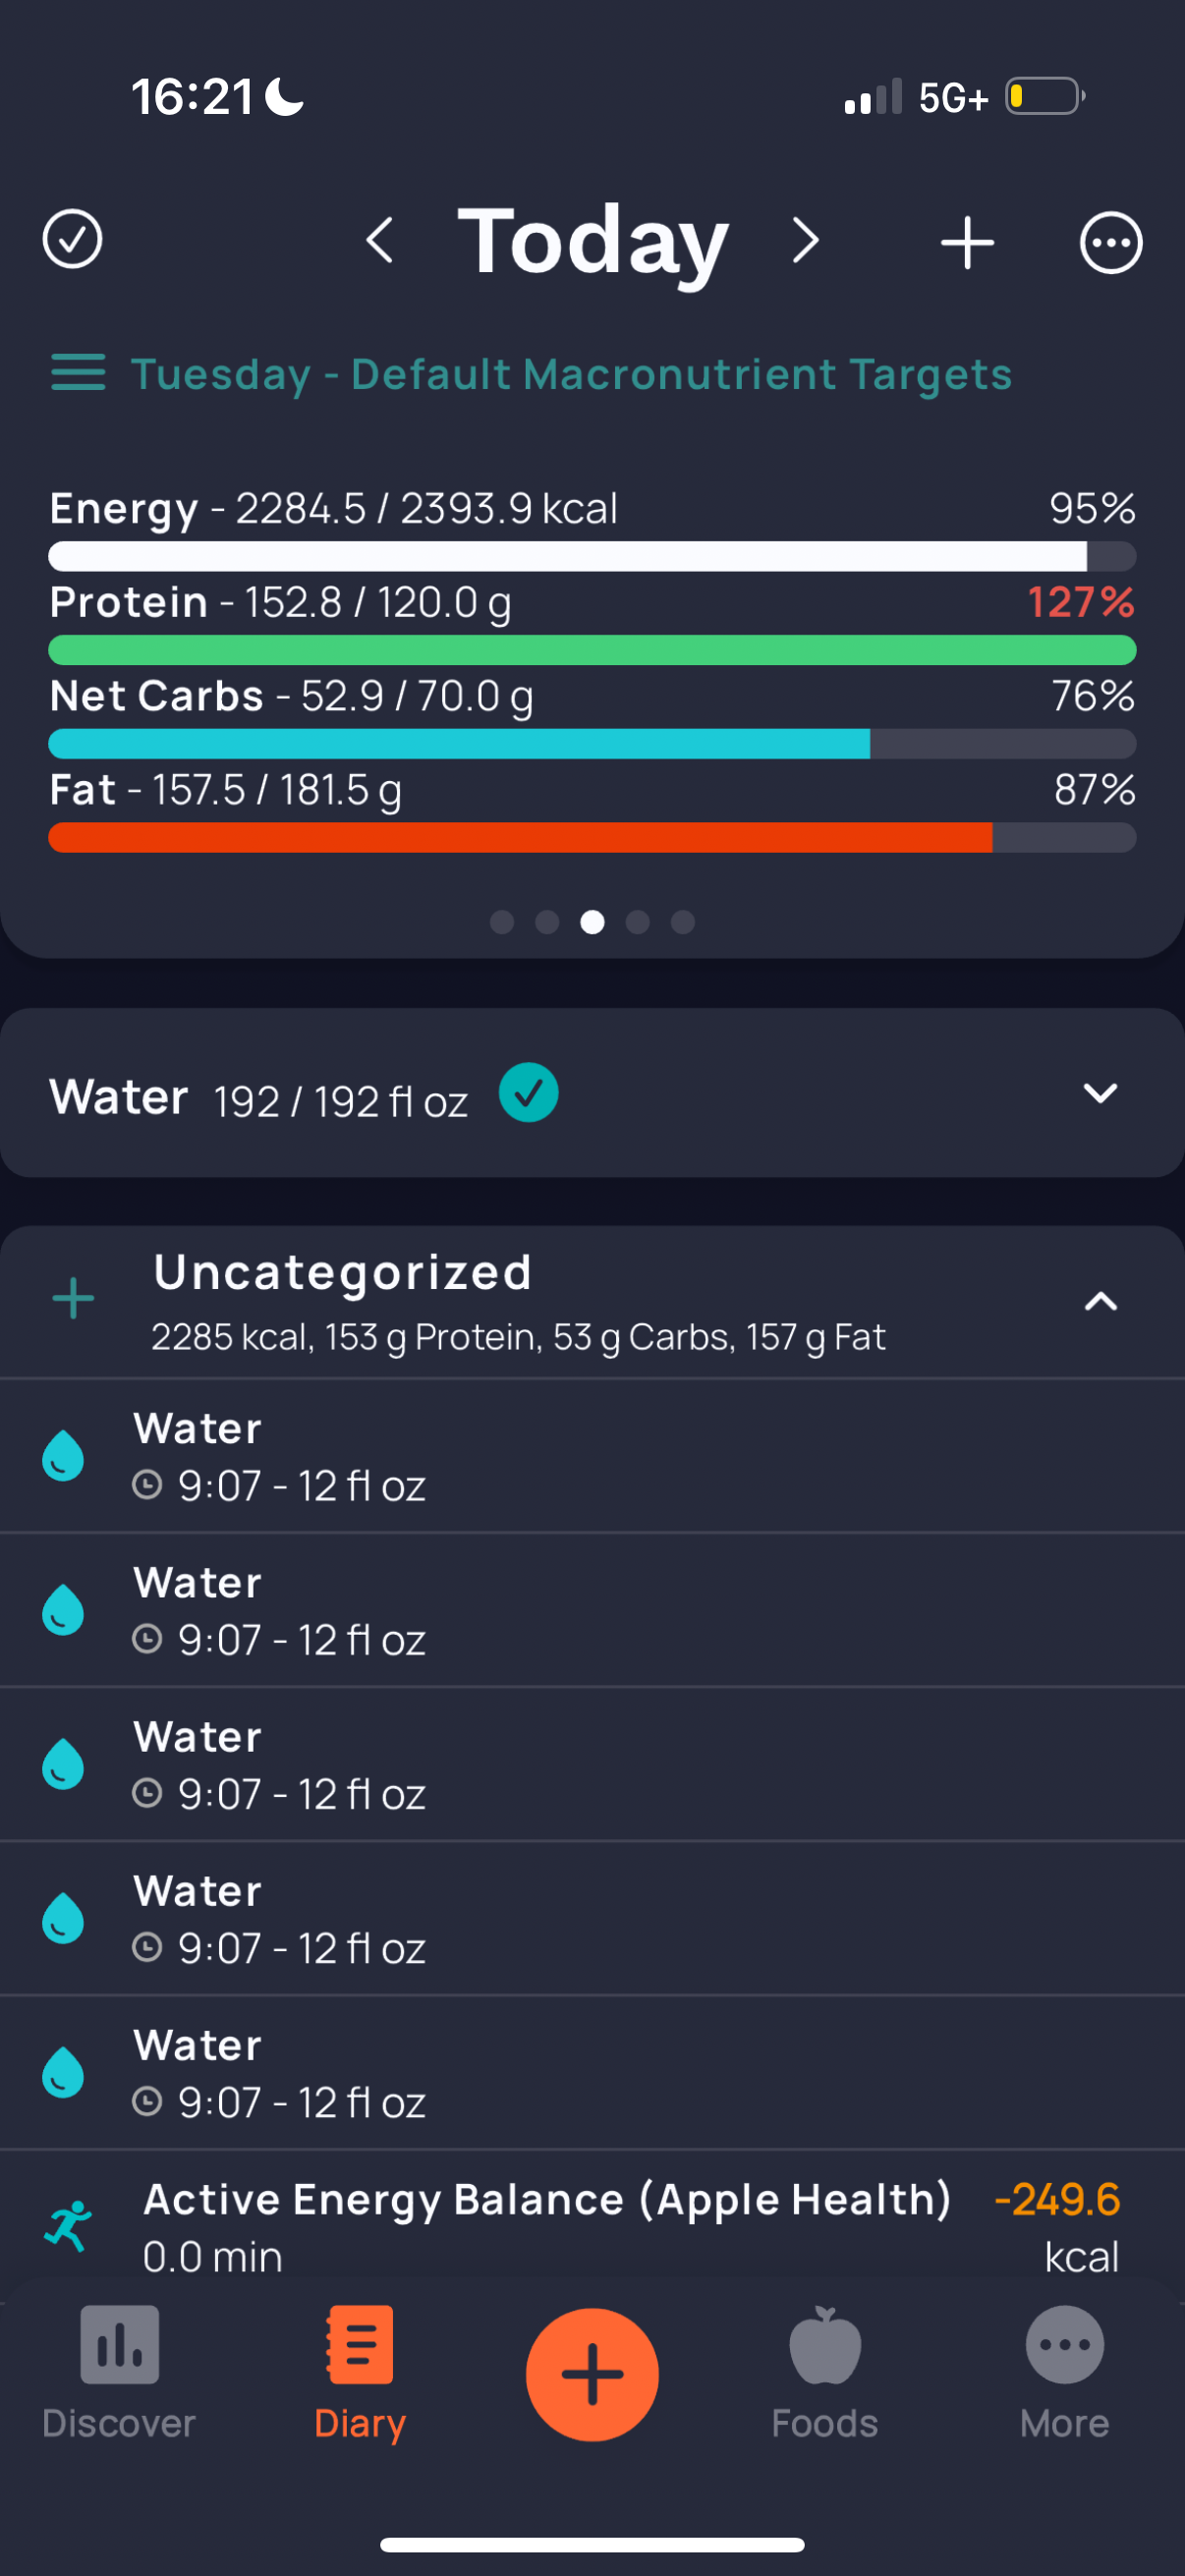Tap the plus icon in top header

[967, 242]
